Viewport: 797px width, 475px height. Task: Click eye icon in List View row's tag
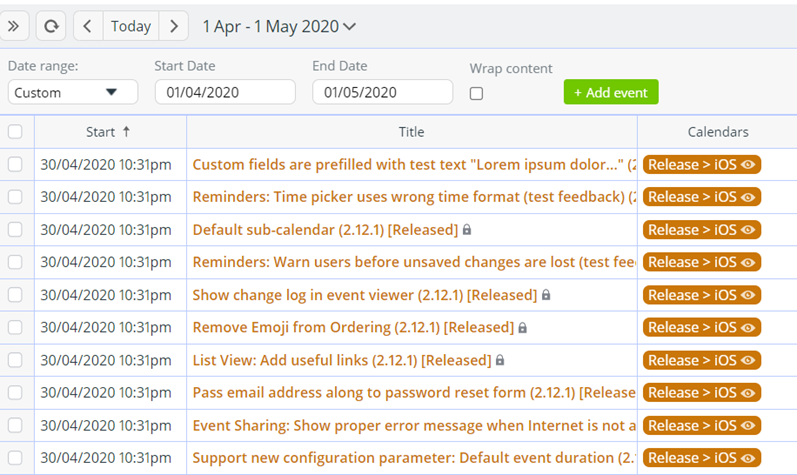pyautogui.click(x=748, y=361)
